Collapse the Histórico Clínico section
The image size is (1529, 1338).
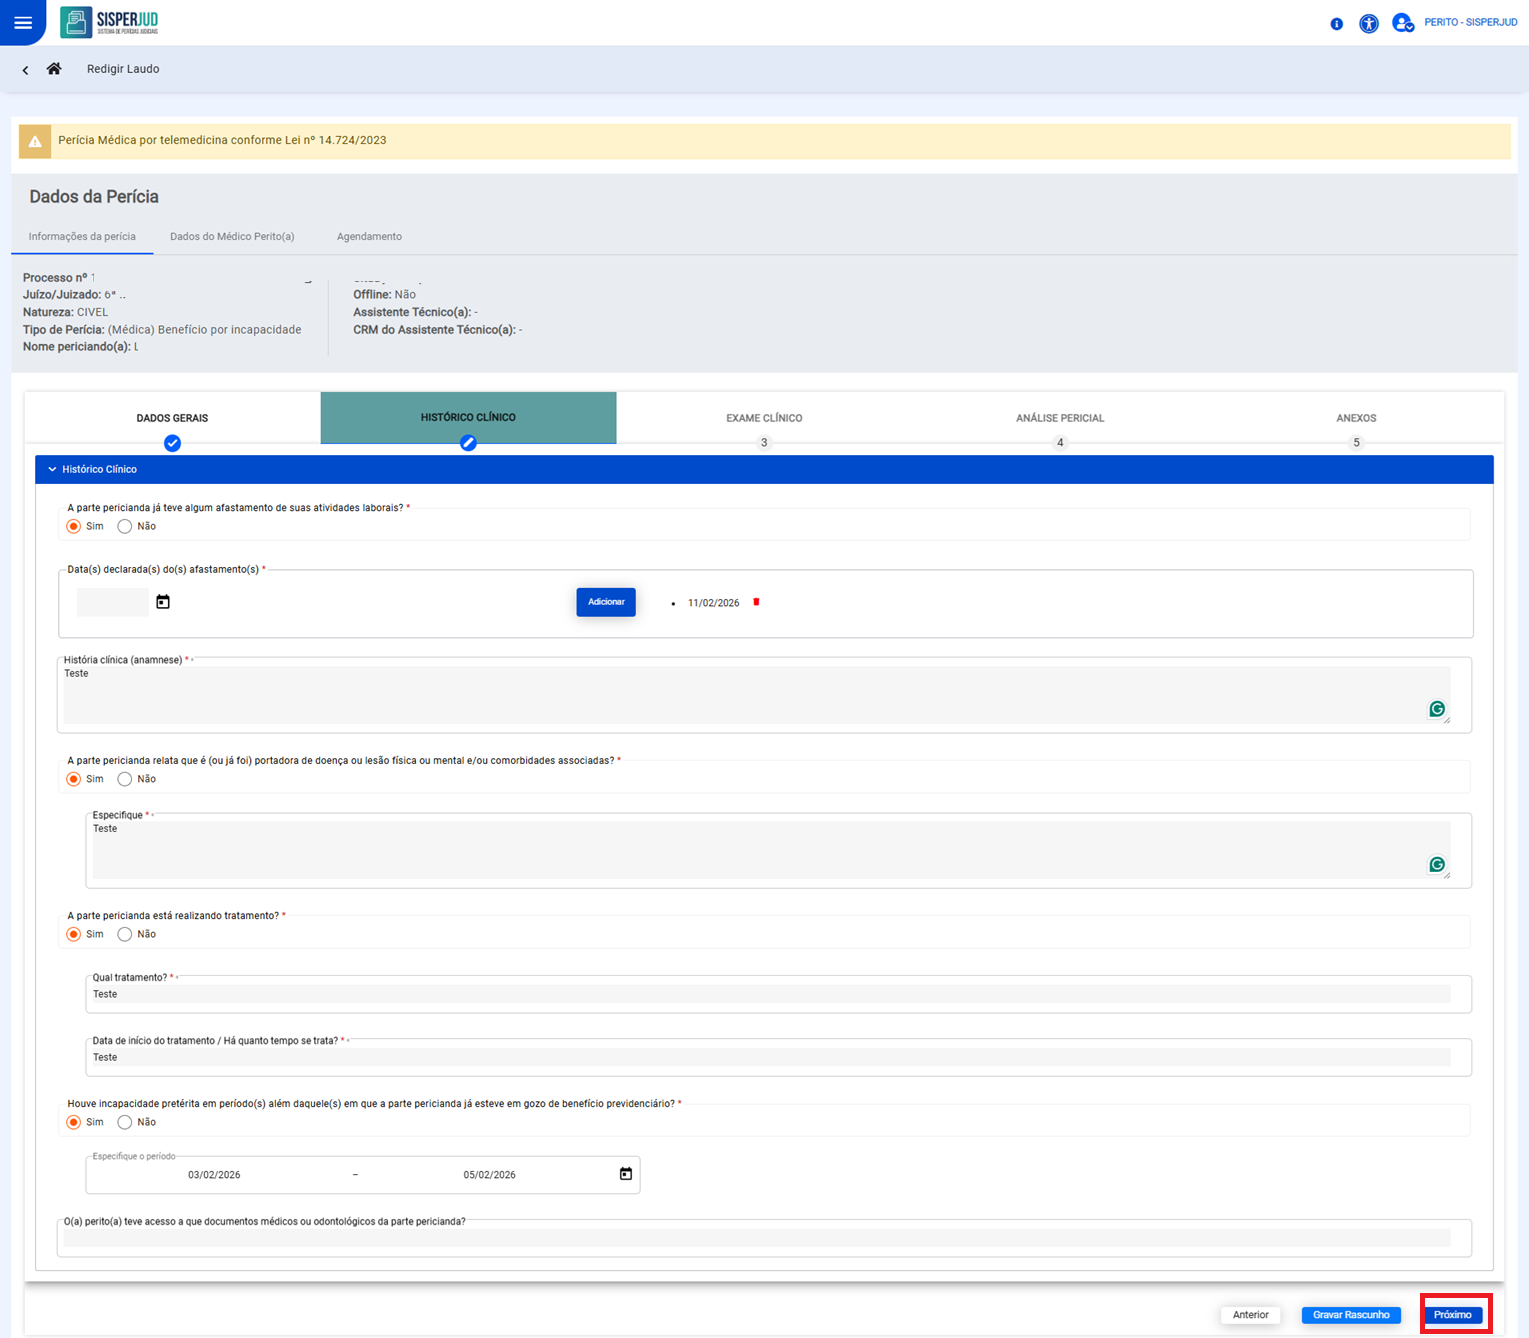(53, 469)
